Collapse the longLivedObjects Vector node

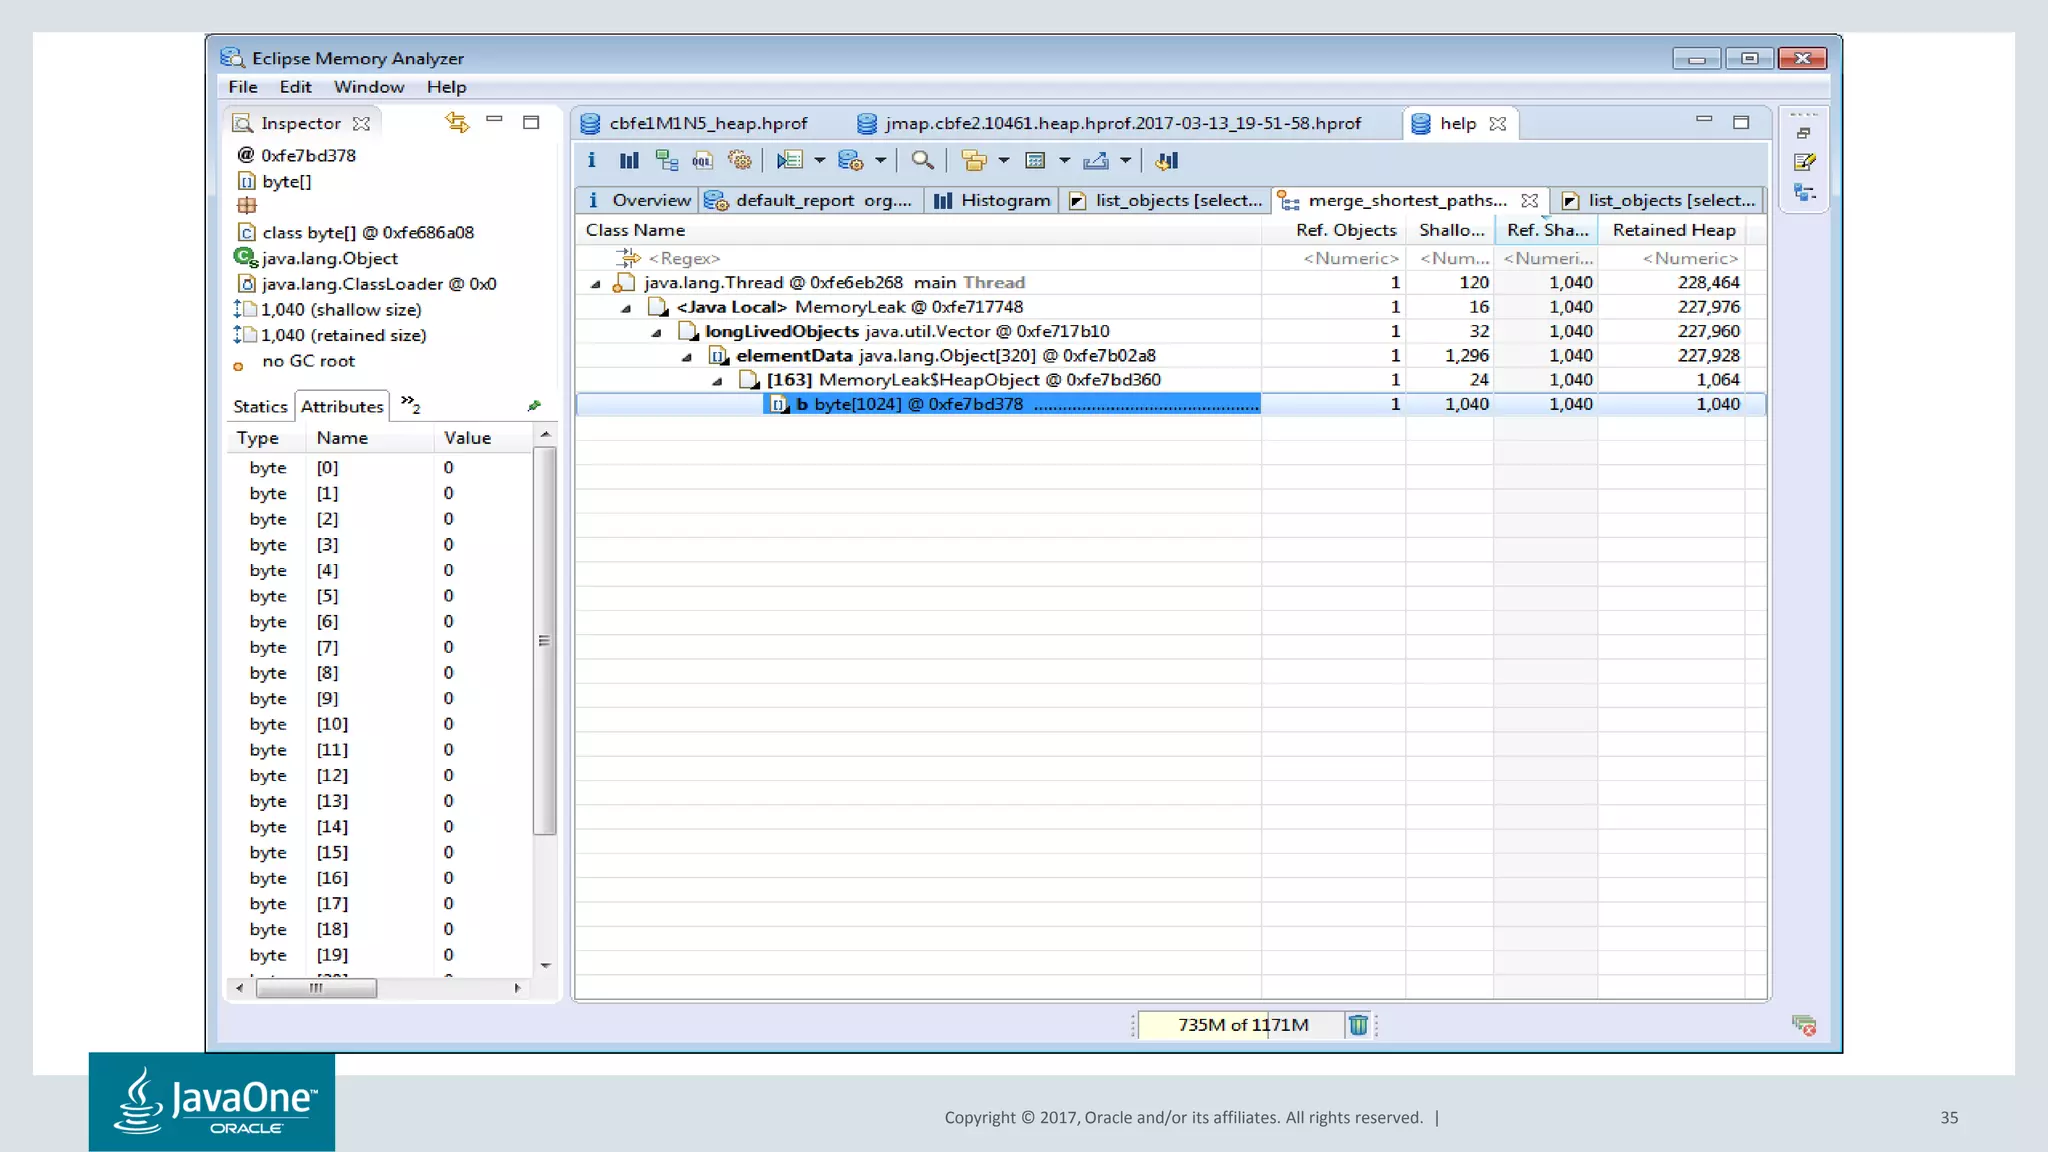tap(658, 332)
